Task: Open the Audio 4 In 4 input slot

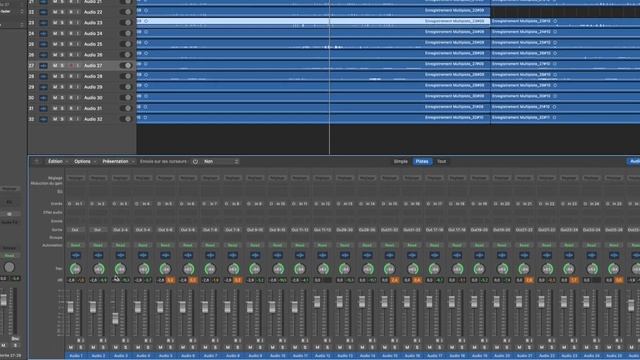Action: click(145, 204)
